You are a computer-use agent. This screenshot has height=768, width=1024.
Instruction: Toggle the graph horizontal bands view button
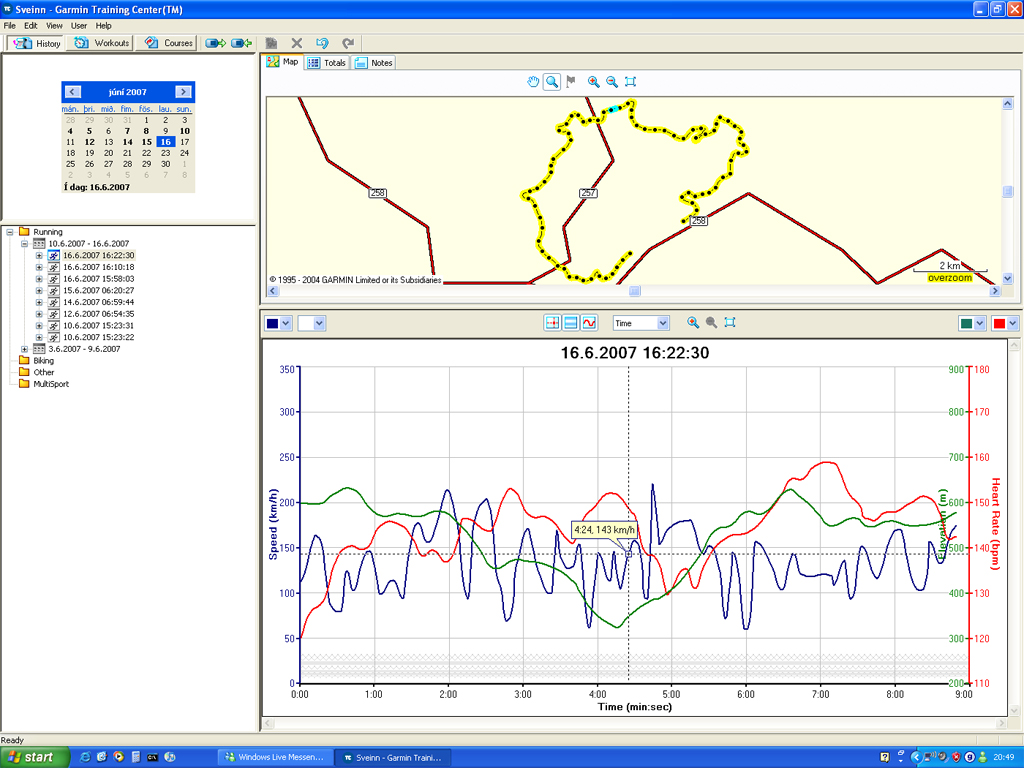(x=571, y=323)
